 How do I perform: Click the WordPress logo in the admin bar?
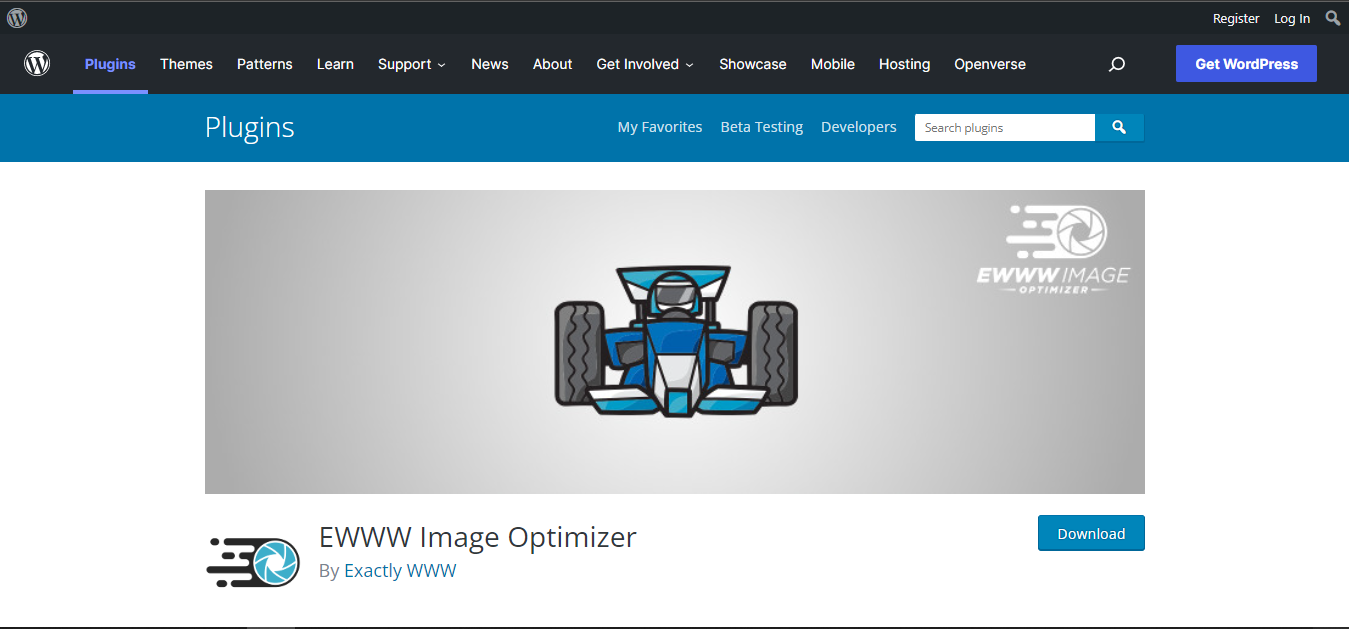[17, 18]
